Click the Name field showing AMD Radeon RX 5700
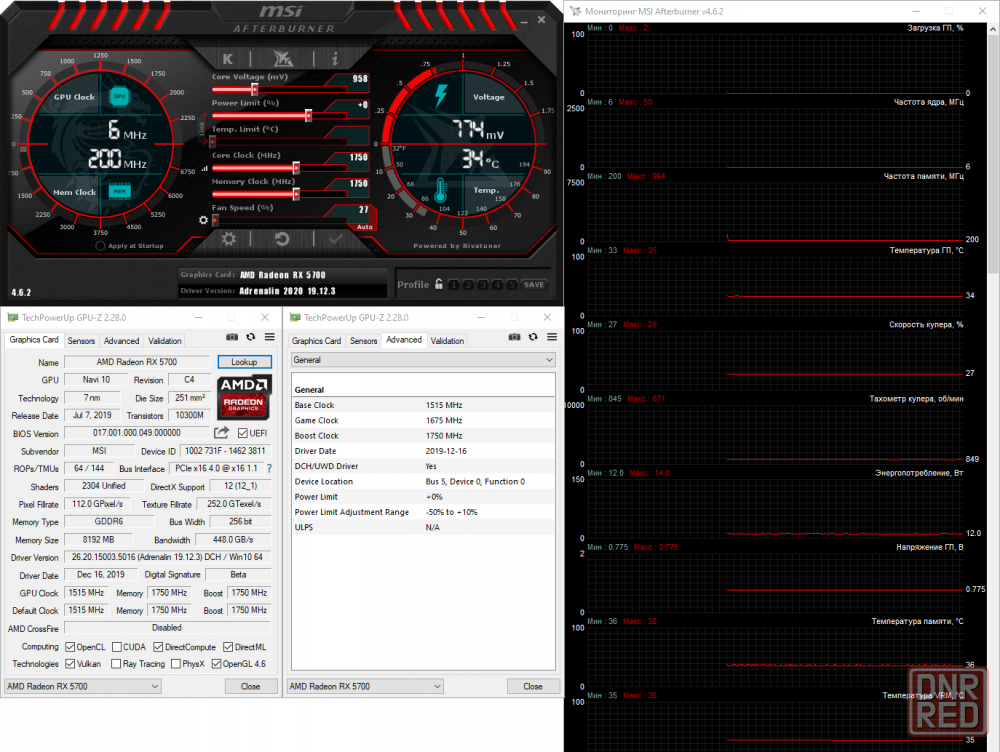This screenshot has height=752, width=1000. click(x=136, y=362)
